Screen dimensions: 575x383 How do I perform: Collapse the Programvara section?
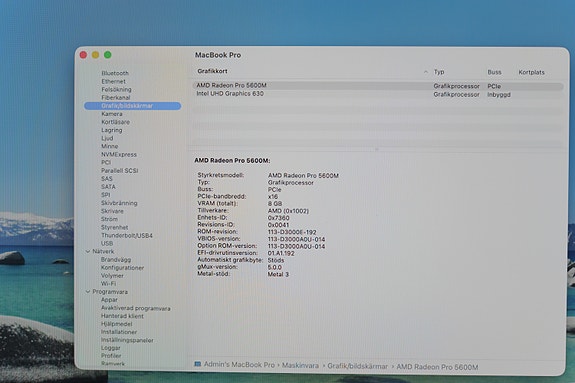coord(88,292)
